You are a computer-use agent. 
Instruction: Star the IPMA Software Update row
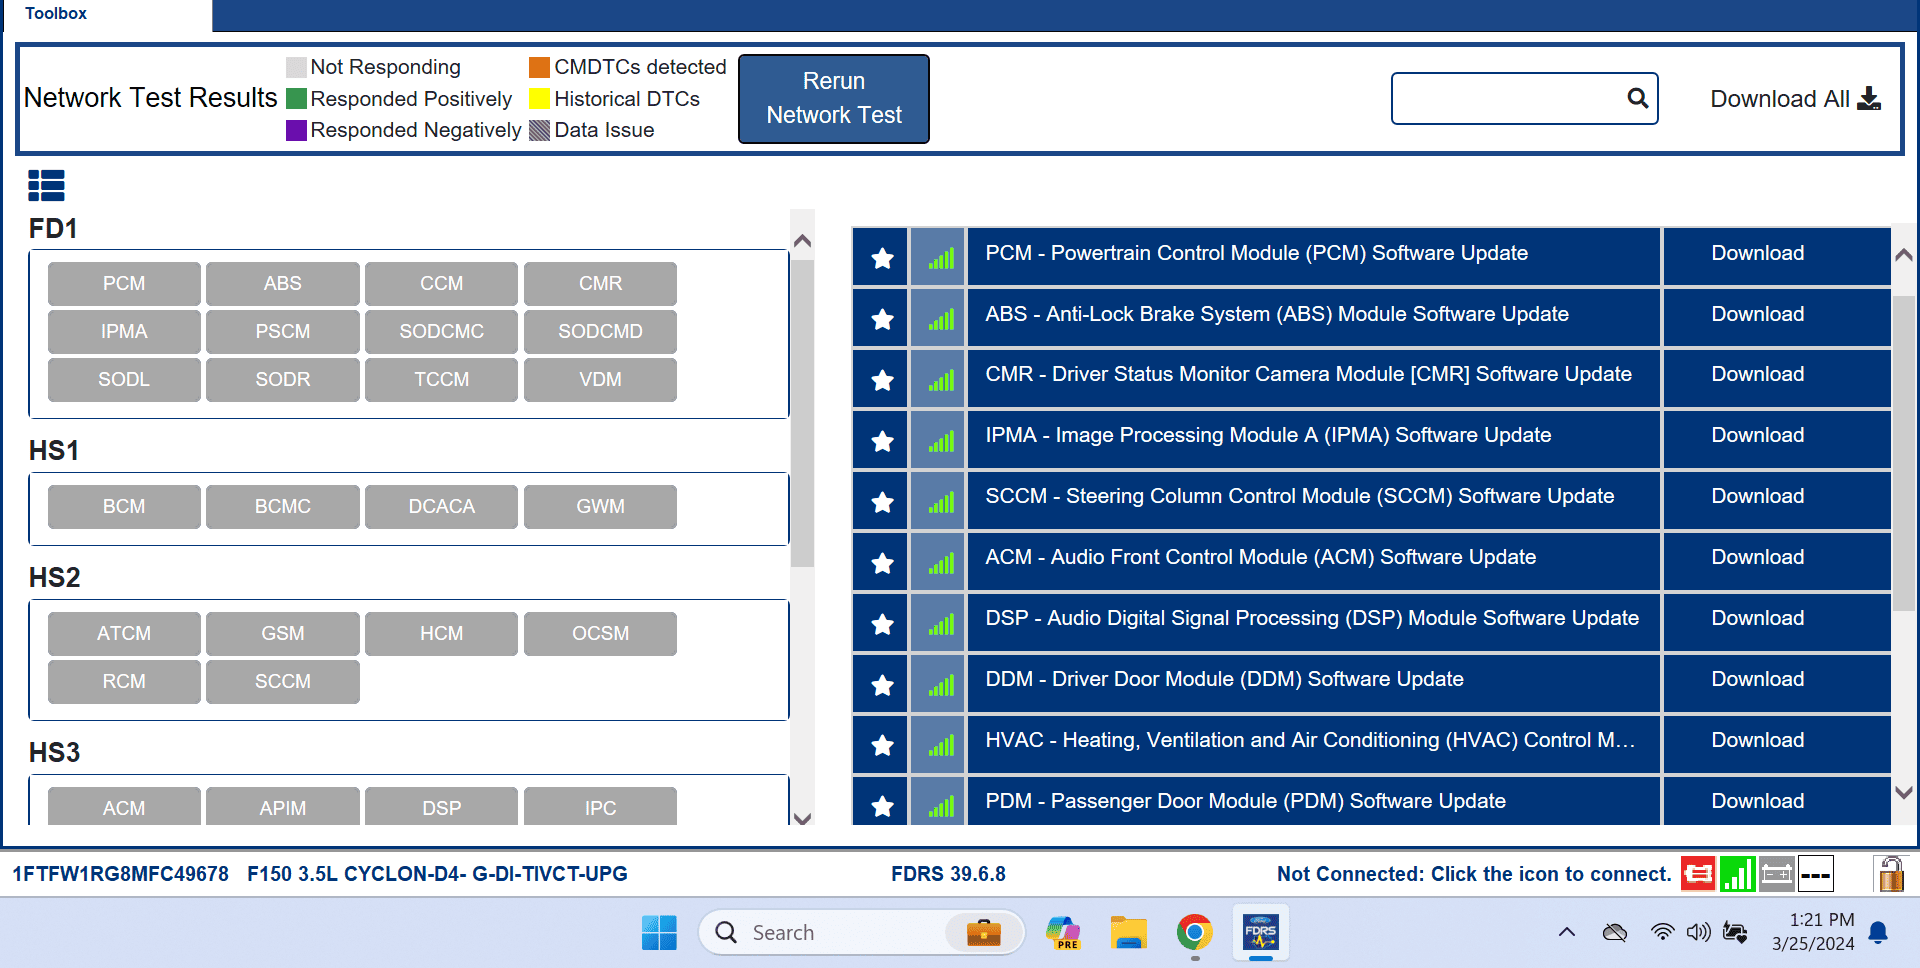[881, 441]
